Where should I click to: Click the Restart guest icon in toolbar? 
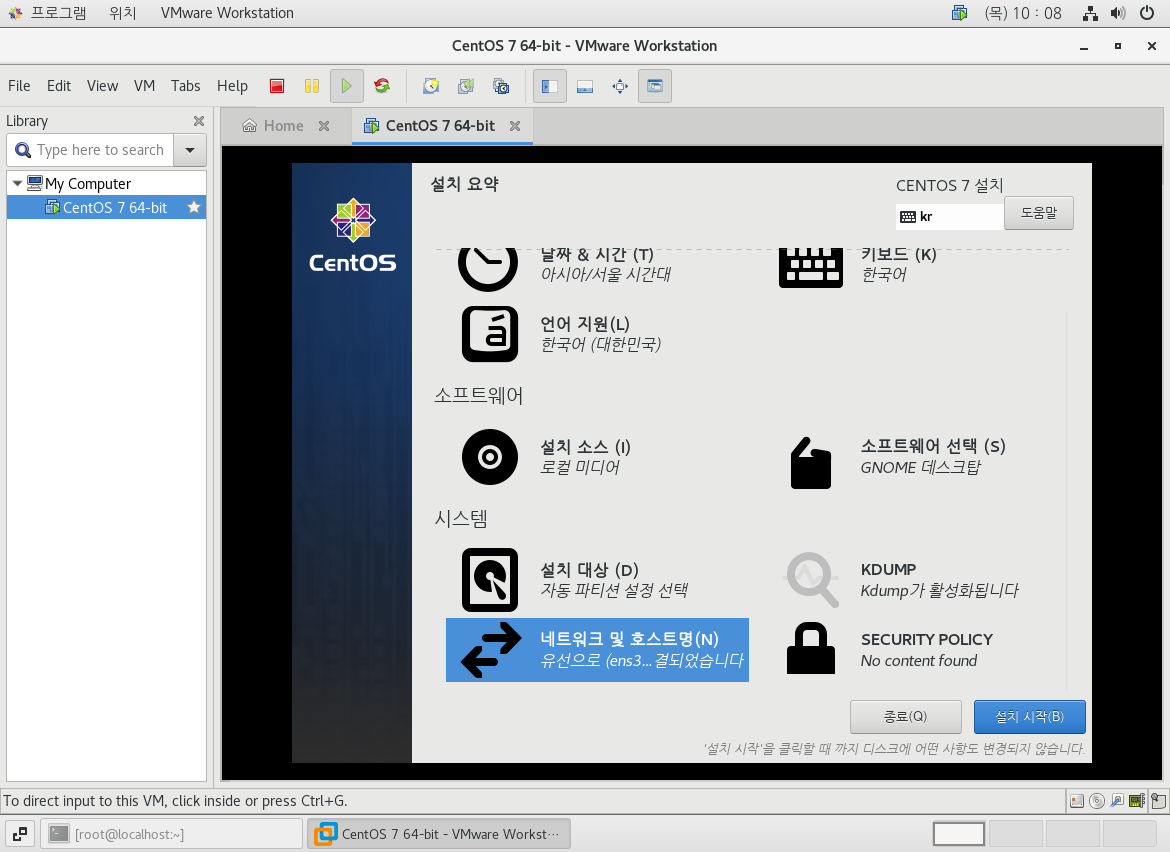382,86
